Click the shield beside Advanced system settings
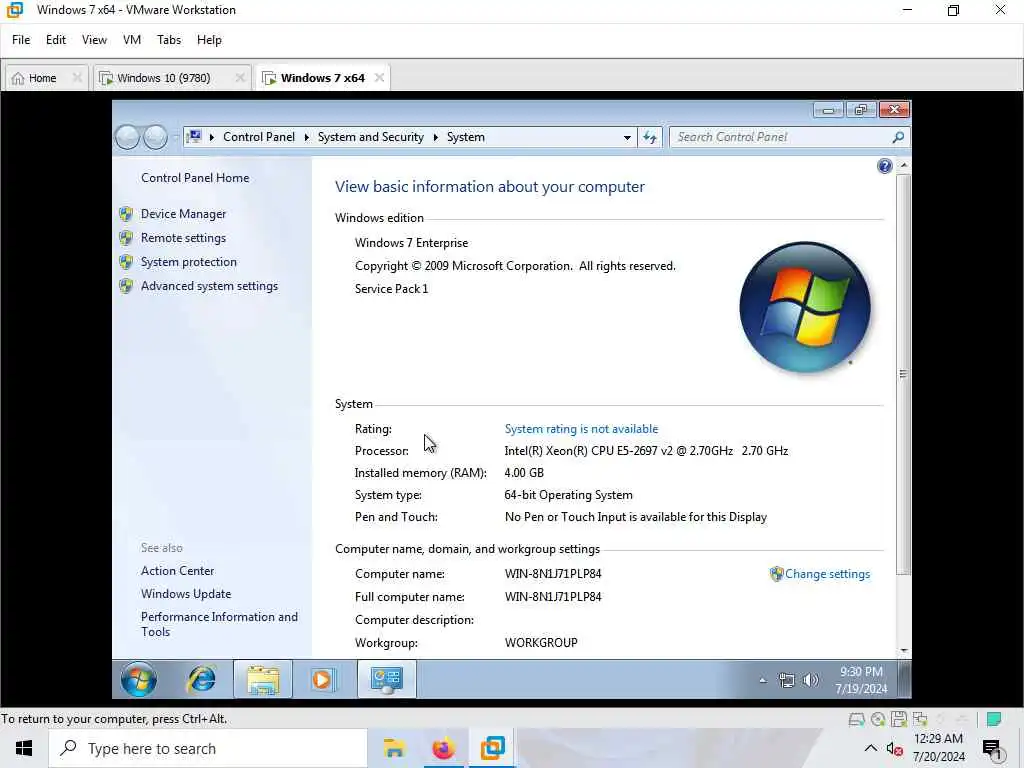The image size is (1024, 768). 126,286
